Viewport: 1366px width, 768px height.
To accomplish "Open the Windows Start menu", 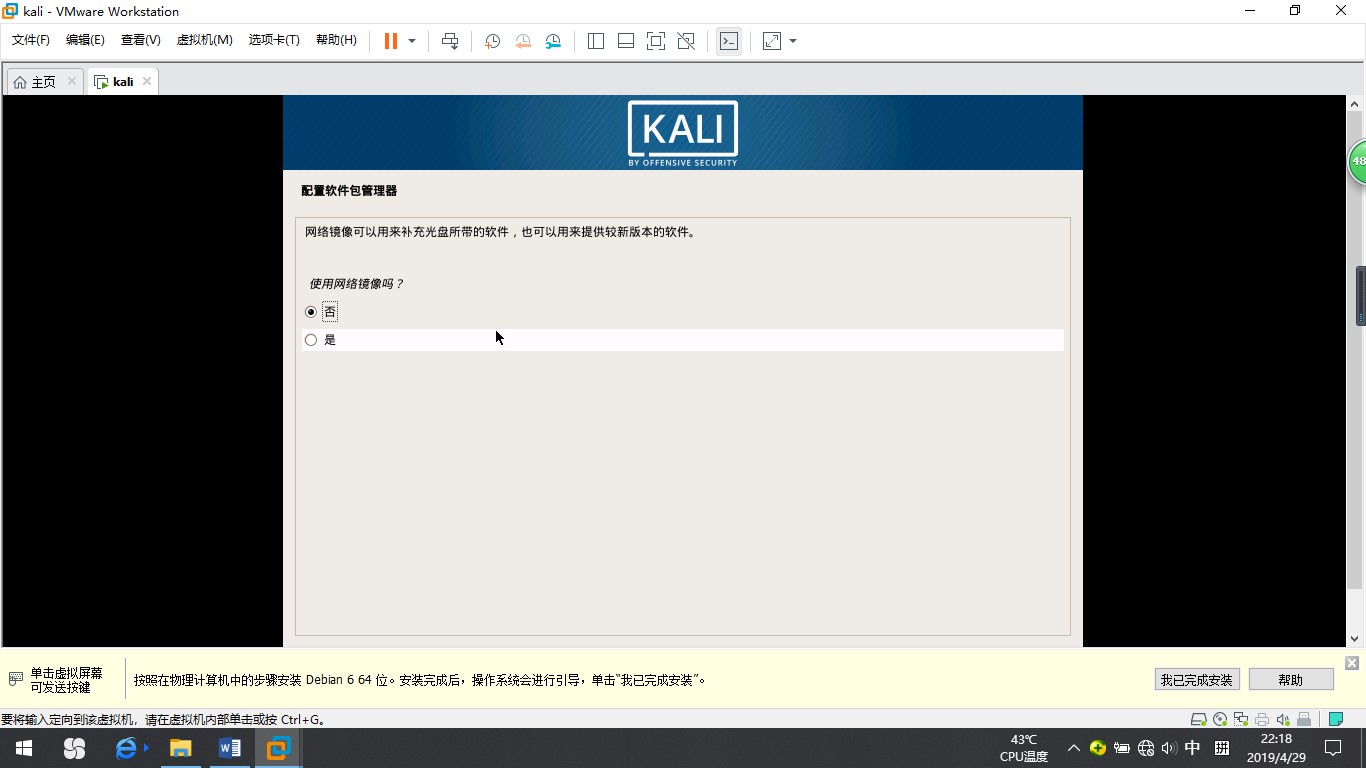I will [x=24, y=748].
